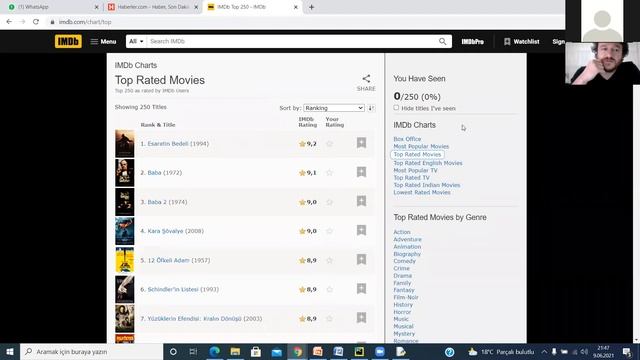Viewport: 640px width, 360px height.
Task: Add Baba (1972) to watchlist
Action: tap(361, 172)
